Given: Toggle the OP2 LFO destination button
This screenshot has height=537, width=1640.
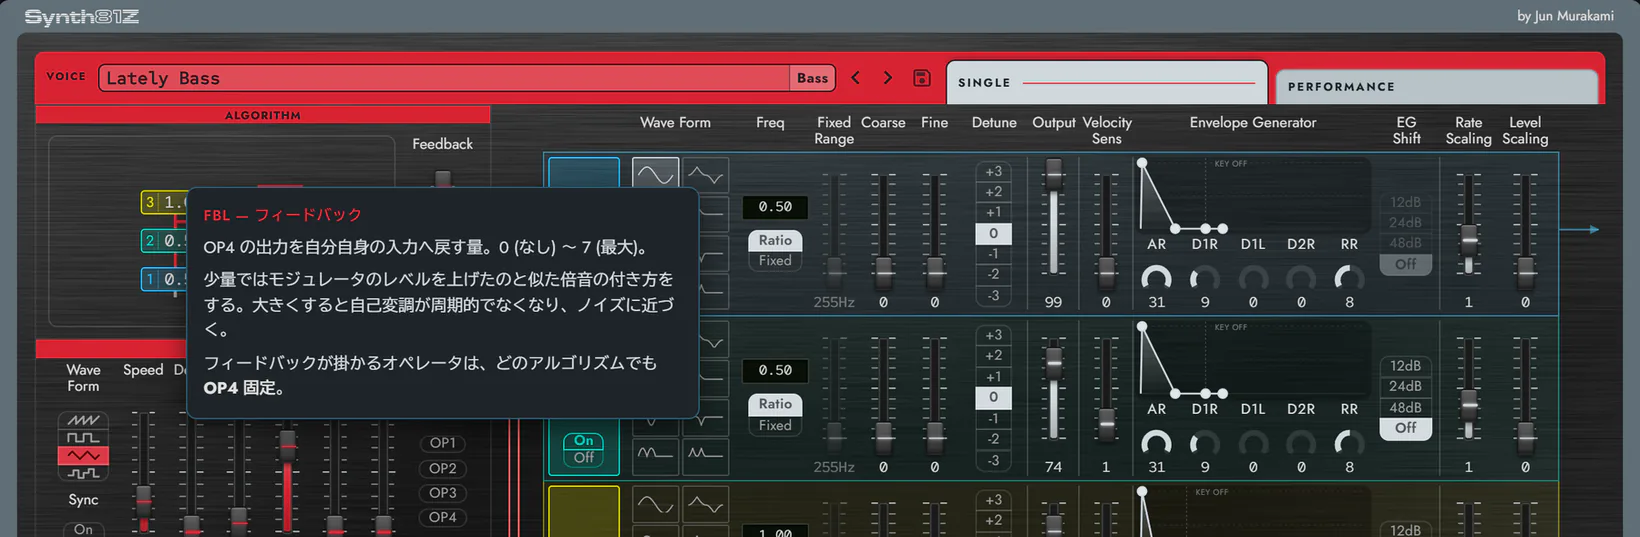Looking at the screenshot, I should (x=443, y=468).
